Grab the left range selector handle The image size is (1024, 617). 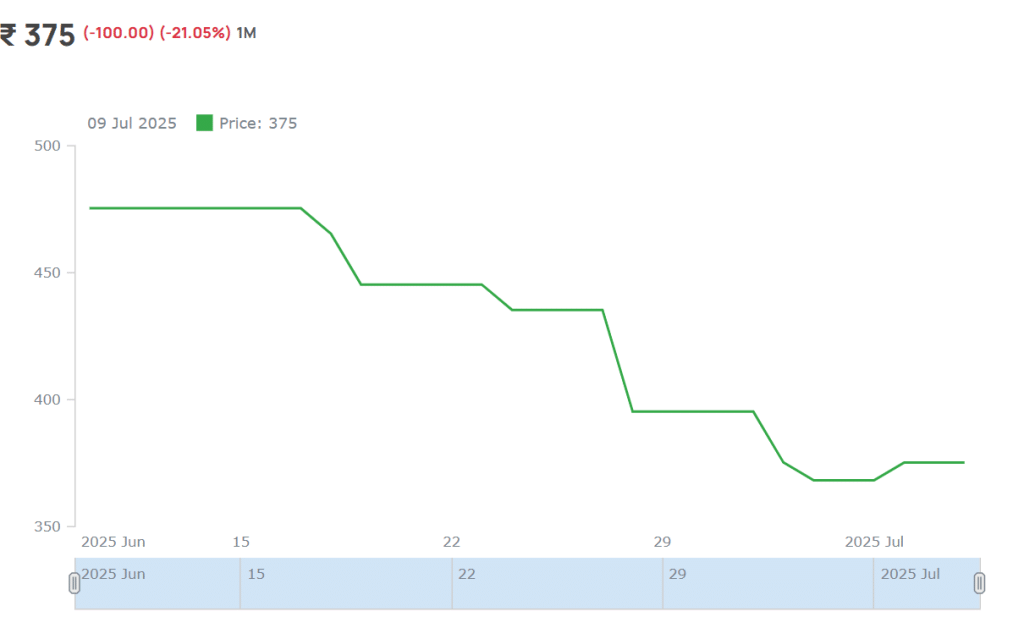(74, 583)
